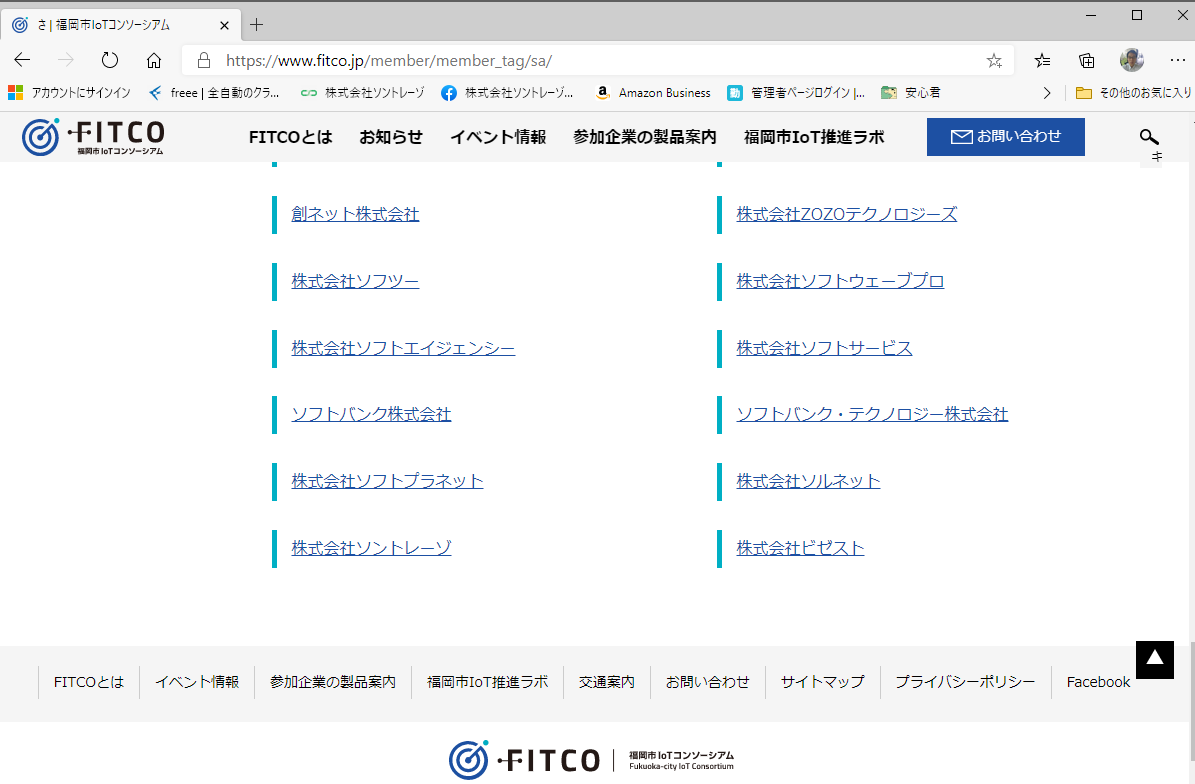The height and width of the screenshot is (784, 1195).
Task: Open 株式会社ソフトウェーブプロ link
Action: point(840,281)
